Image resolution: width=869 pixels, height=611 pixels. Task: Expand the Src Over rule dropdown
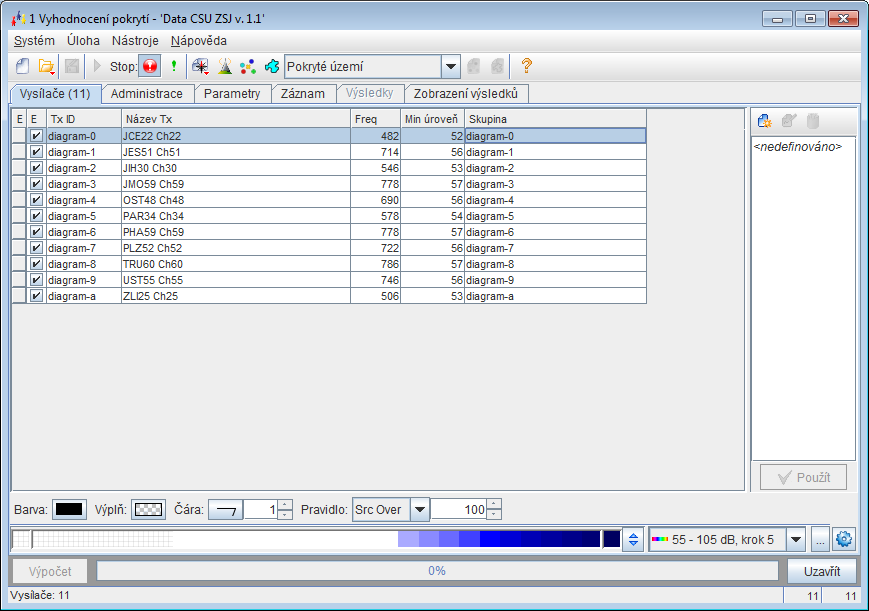coord(419,510)
